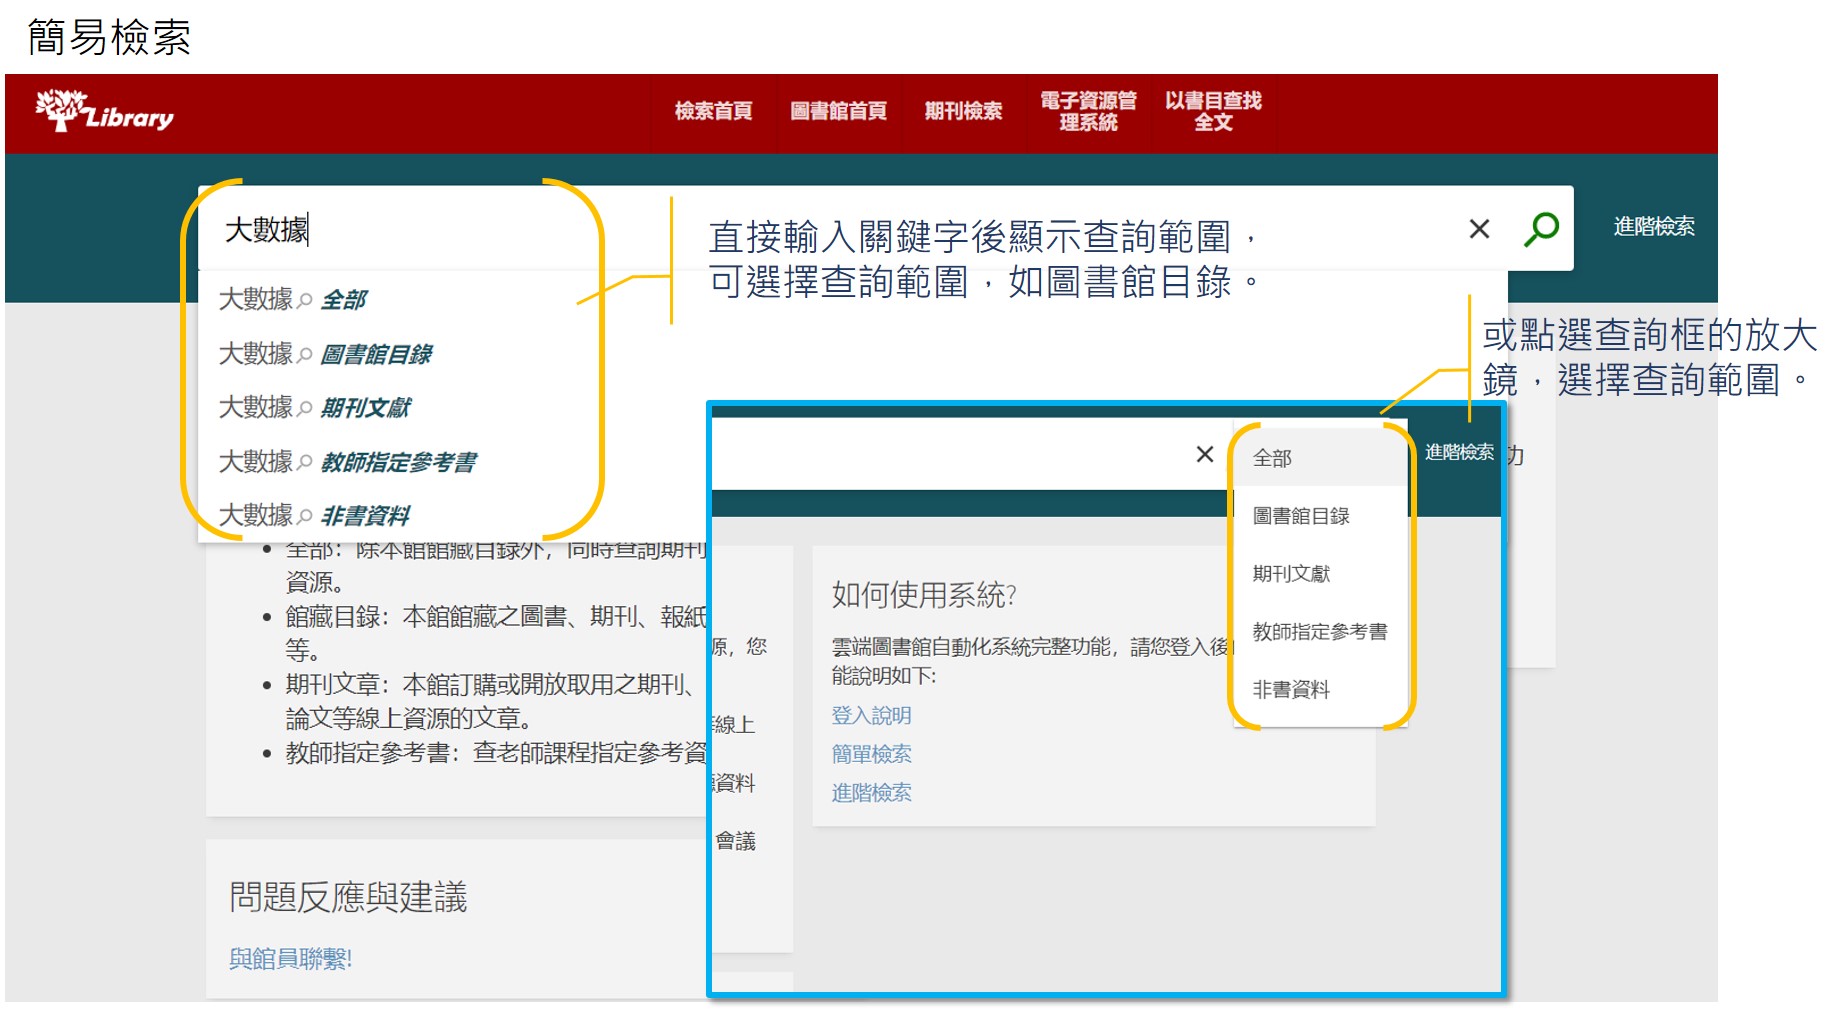Open 檢索首頁 in the top navigation
The height and width of the screenshot is (1011, 1842).
point(713,111)
